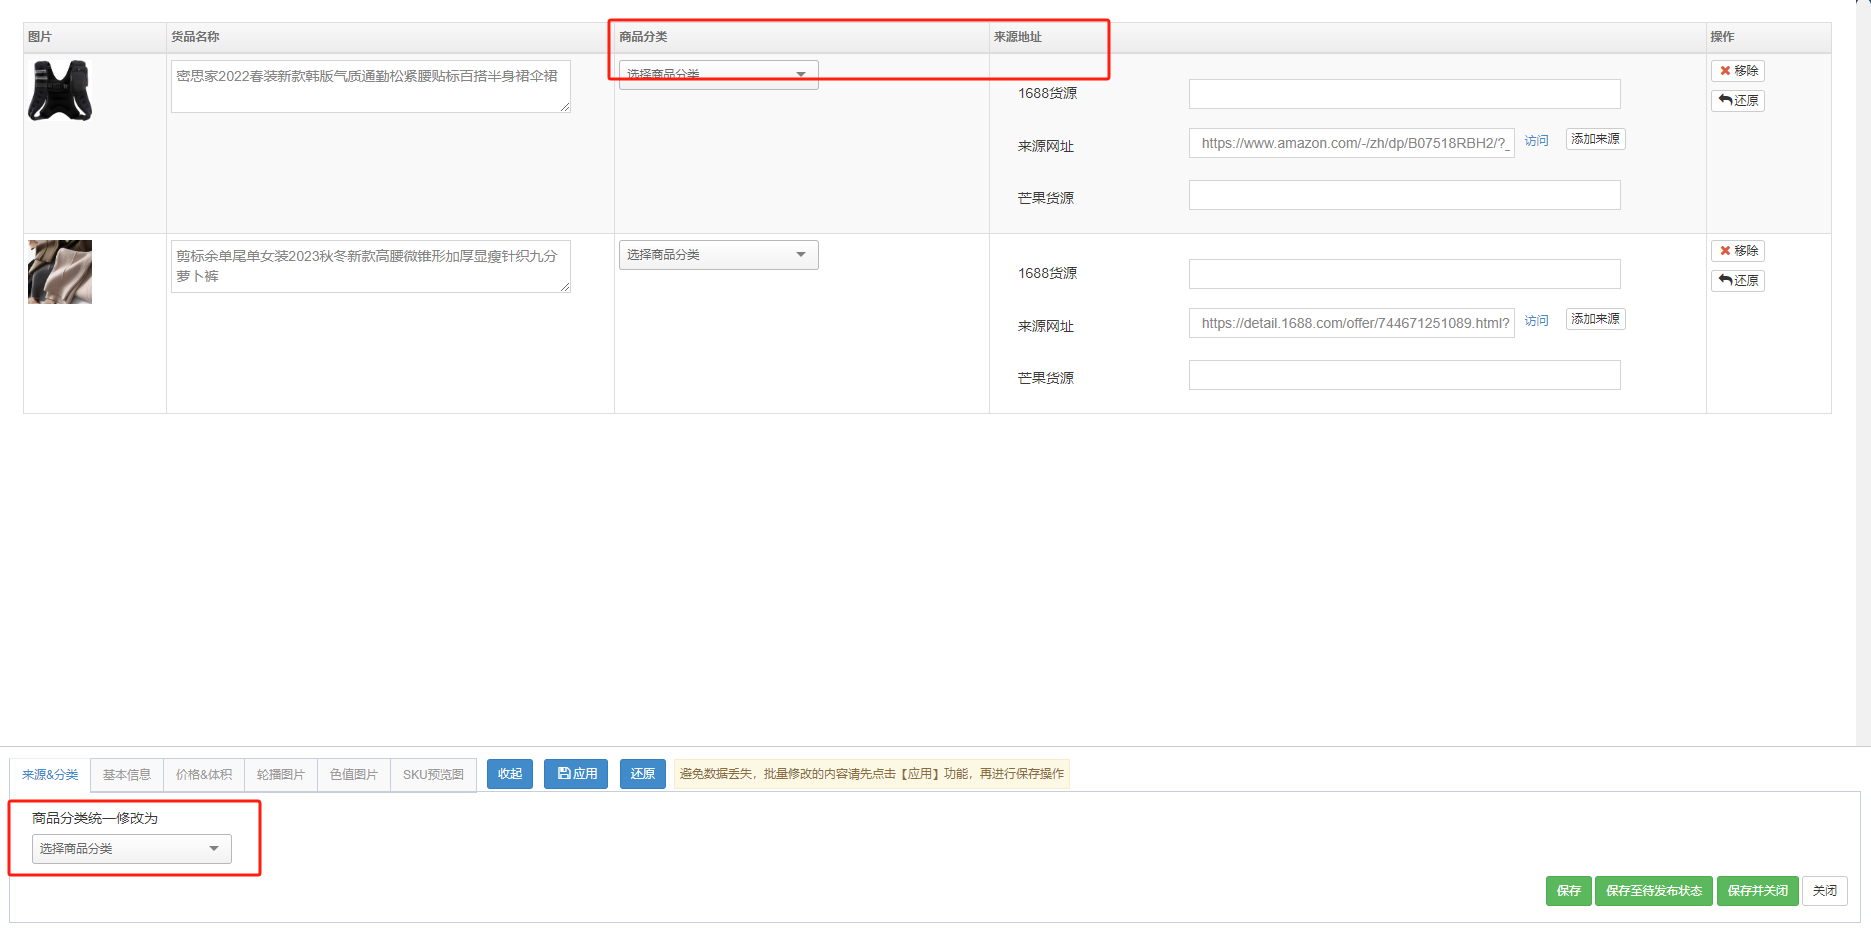
Task: Click the 收起 collapse button
Action: point(510,774)
